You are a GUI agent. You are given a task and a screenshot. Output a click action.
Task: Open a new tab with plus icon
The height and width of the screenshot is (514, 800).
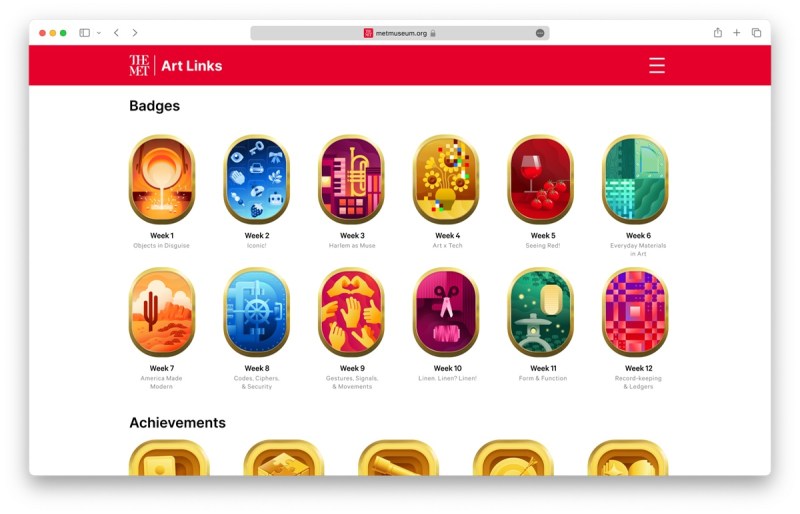pos(737,33)
